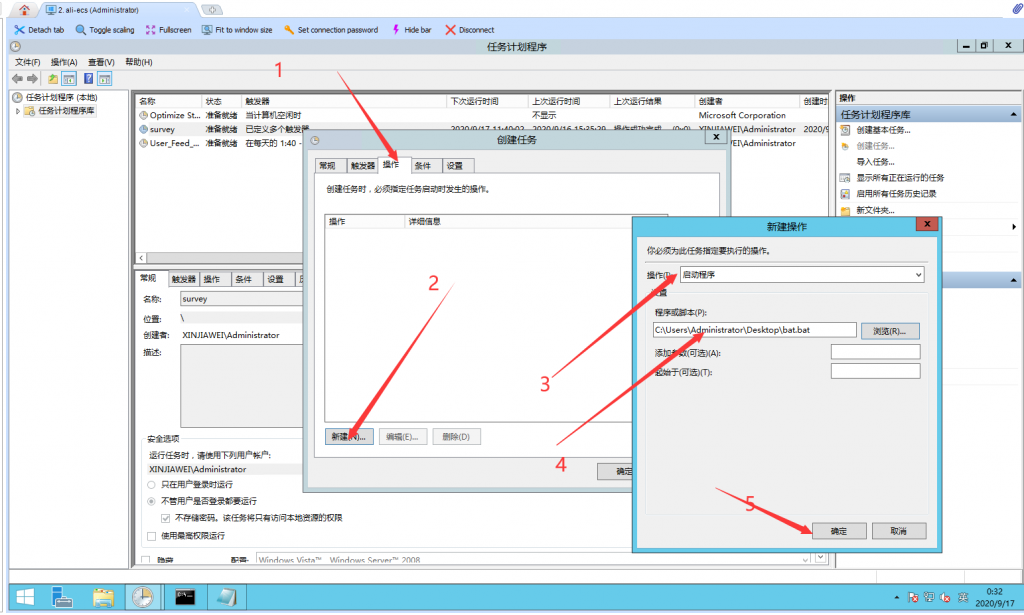This screenshot has width=1024, height=615.
Task: Expand the 任务计划程序库 tree node
Action: 18,111
